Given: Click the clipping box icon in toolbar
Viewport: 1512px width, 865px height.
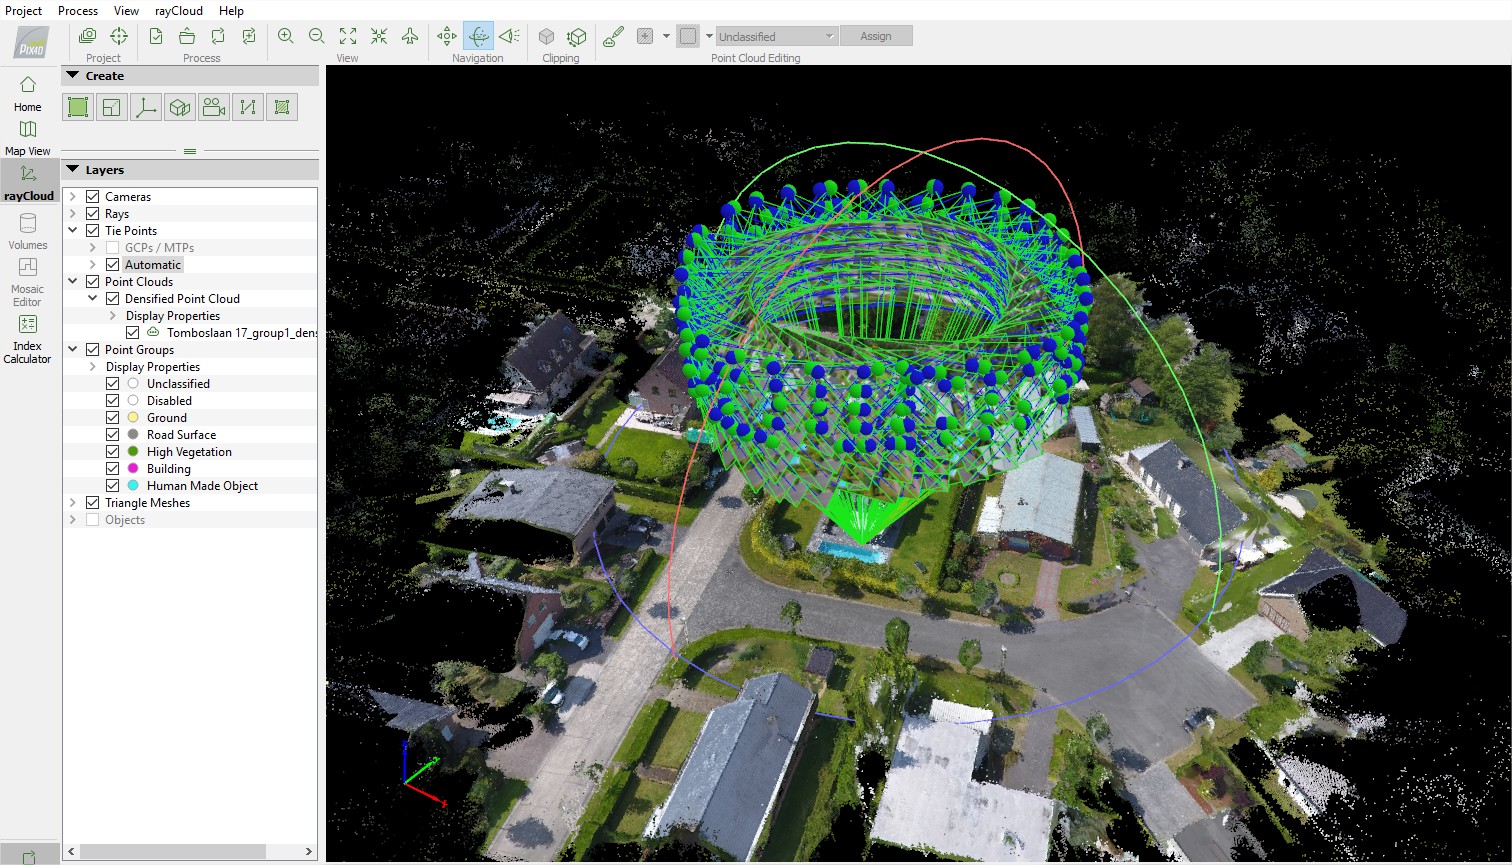Looking at the screenshot, I should pyautogui.click(x=546, y=36).
